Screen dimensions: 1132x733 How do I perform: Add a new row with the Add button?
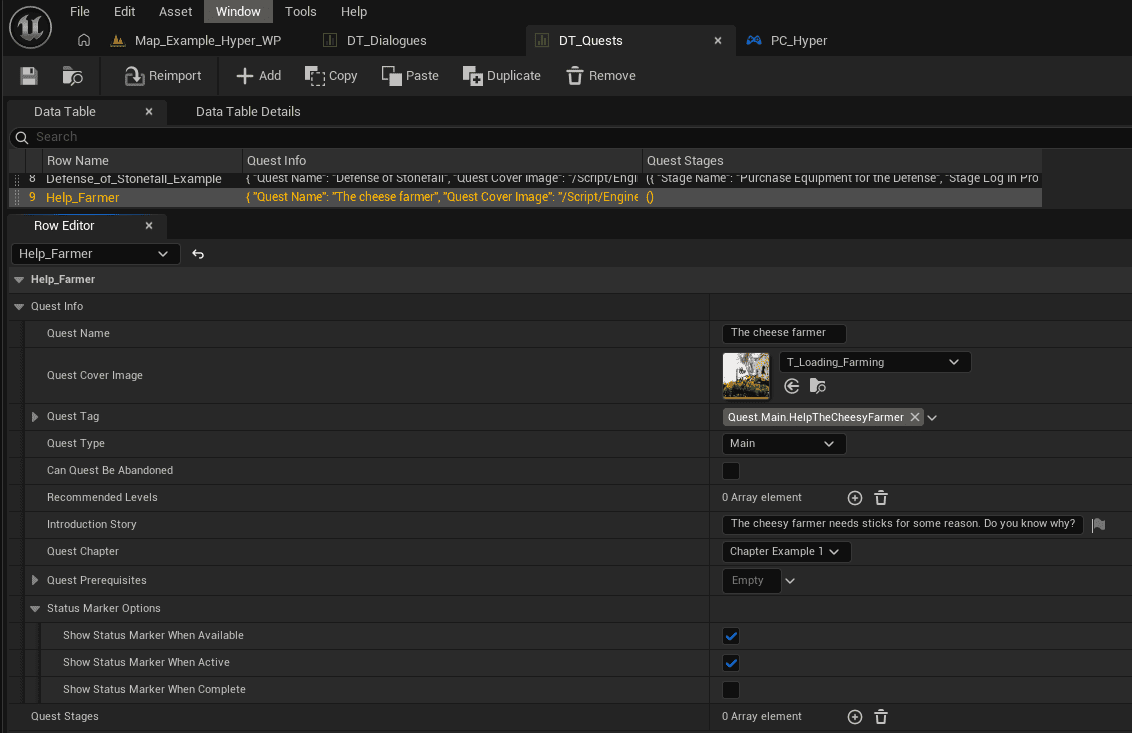[x=258, y=76]
